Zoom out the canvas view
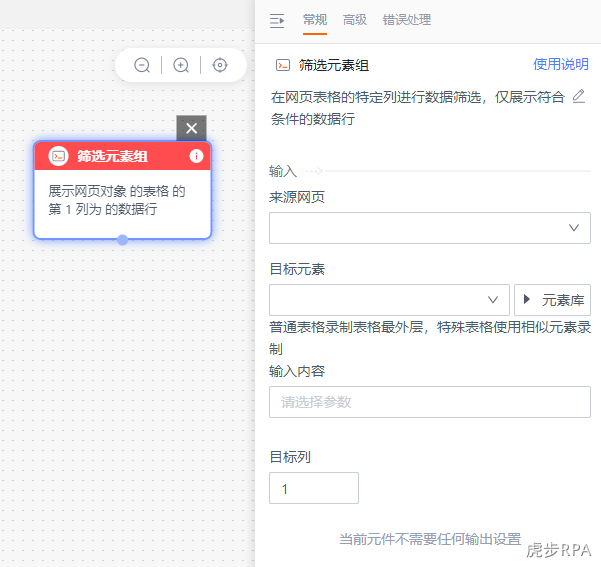Viewport: 601px width, 567px height. click(142, 65)
